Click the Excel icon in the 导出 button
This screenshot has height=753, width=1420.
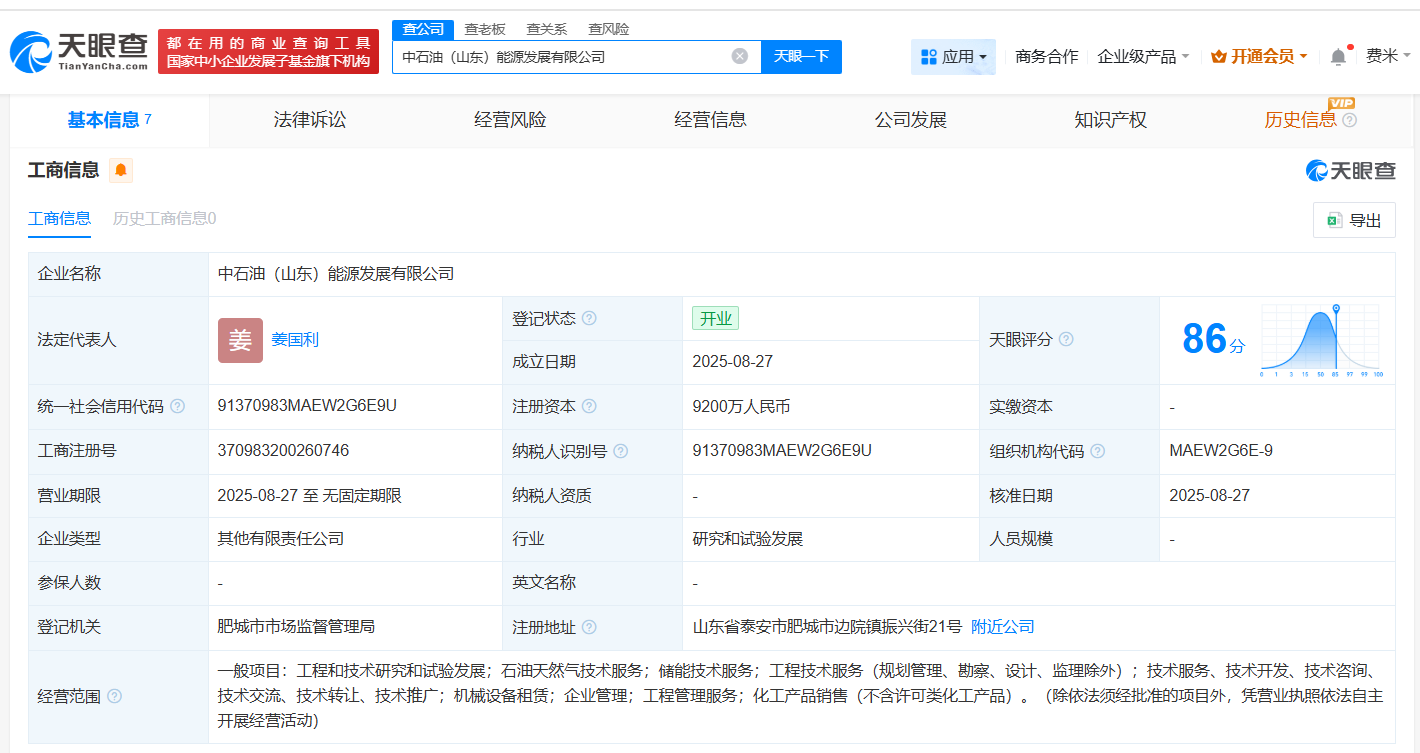pos(1334,219)
